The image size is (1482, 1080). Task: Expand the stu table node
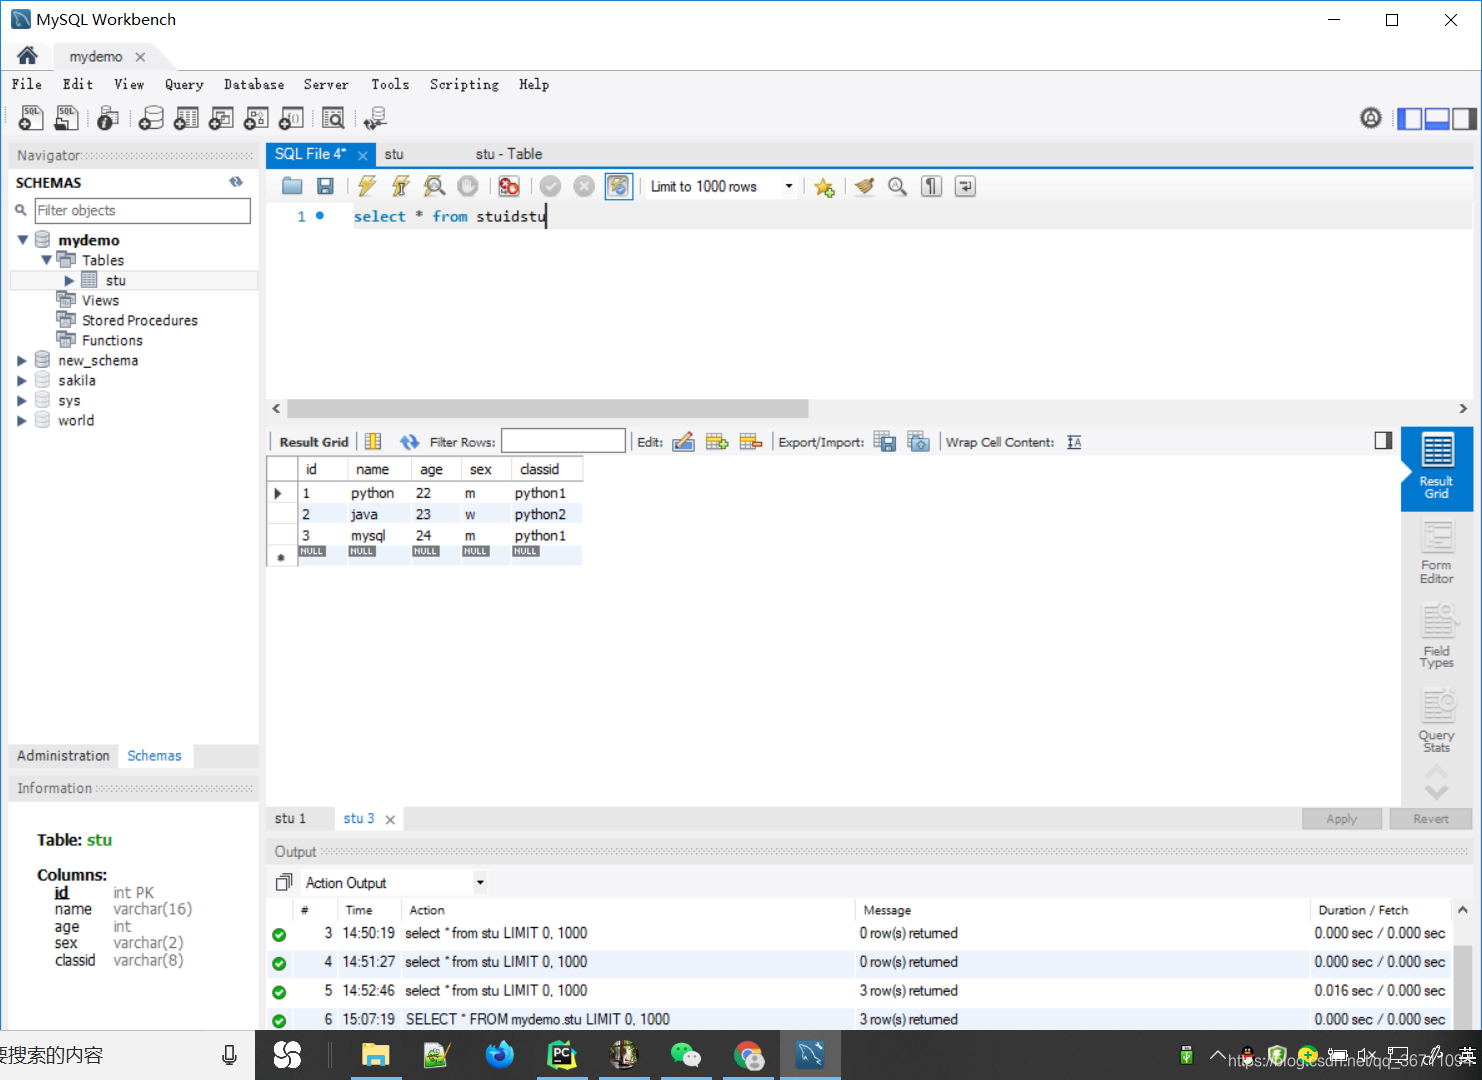[x=69, y=281]
